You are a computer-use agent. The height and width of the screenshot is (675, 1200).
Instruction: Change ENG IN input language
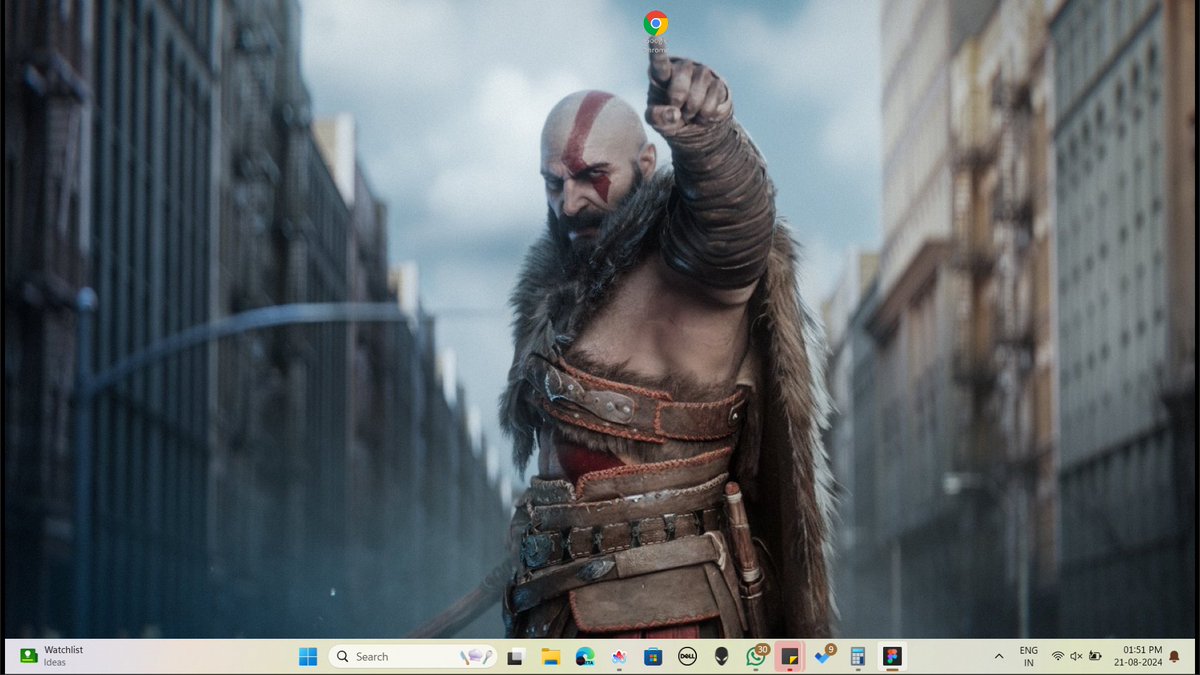point(1028,656)
